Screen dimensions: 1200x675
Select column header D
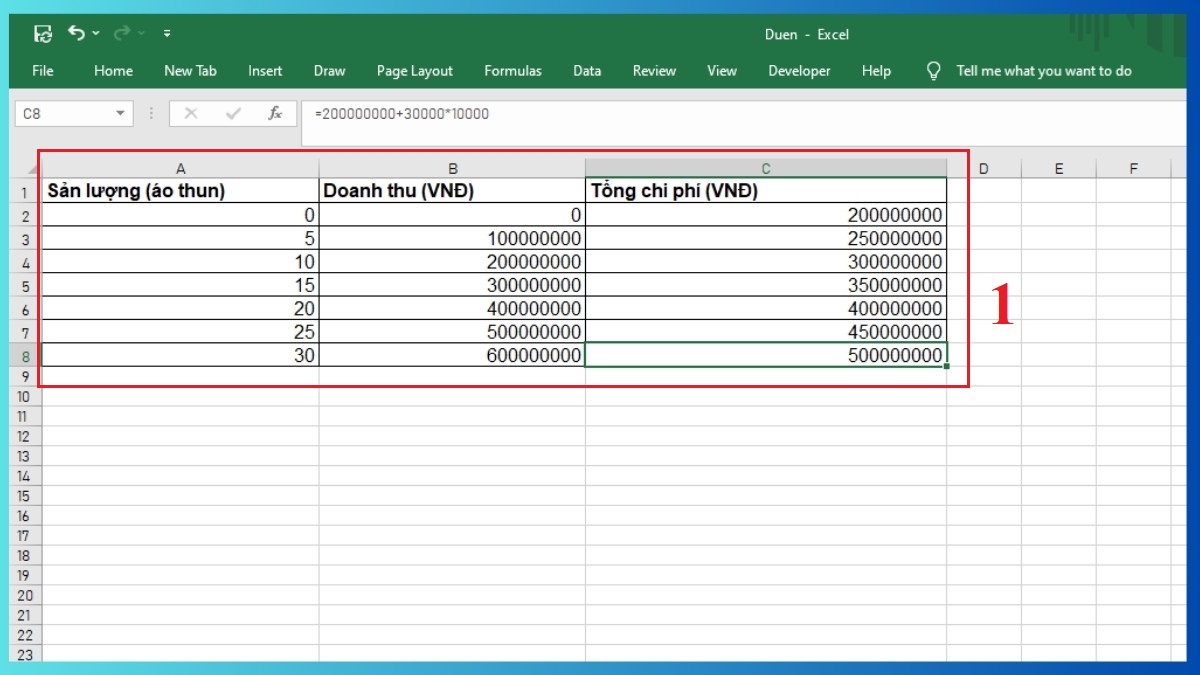pyautogui.click(x=984, y=167)
